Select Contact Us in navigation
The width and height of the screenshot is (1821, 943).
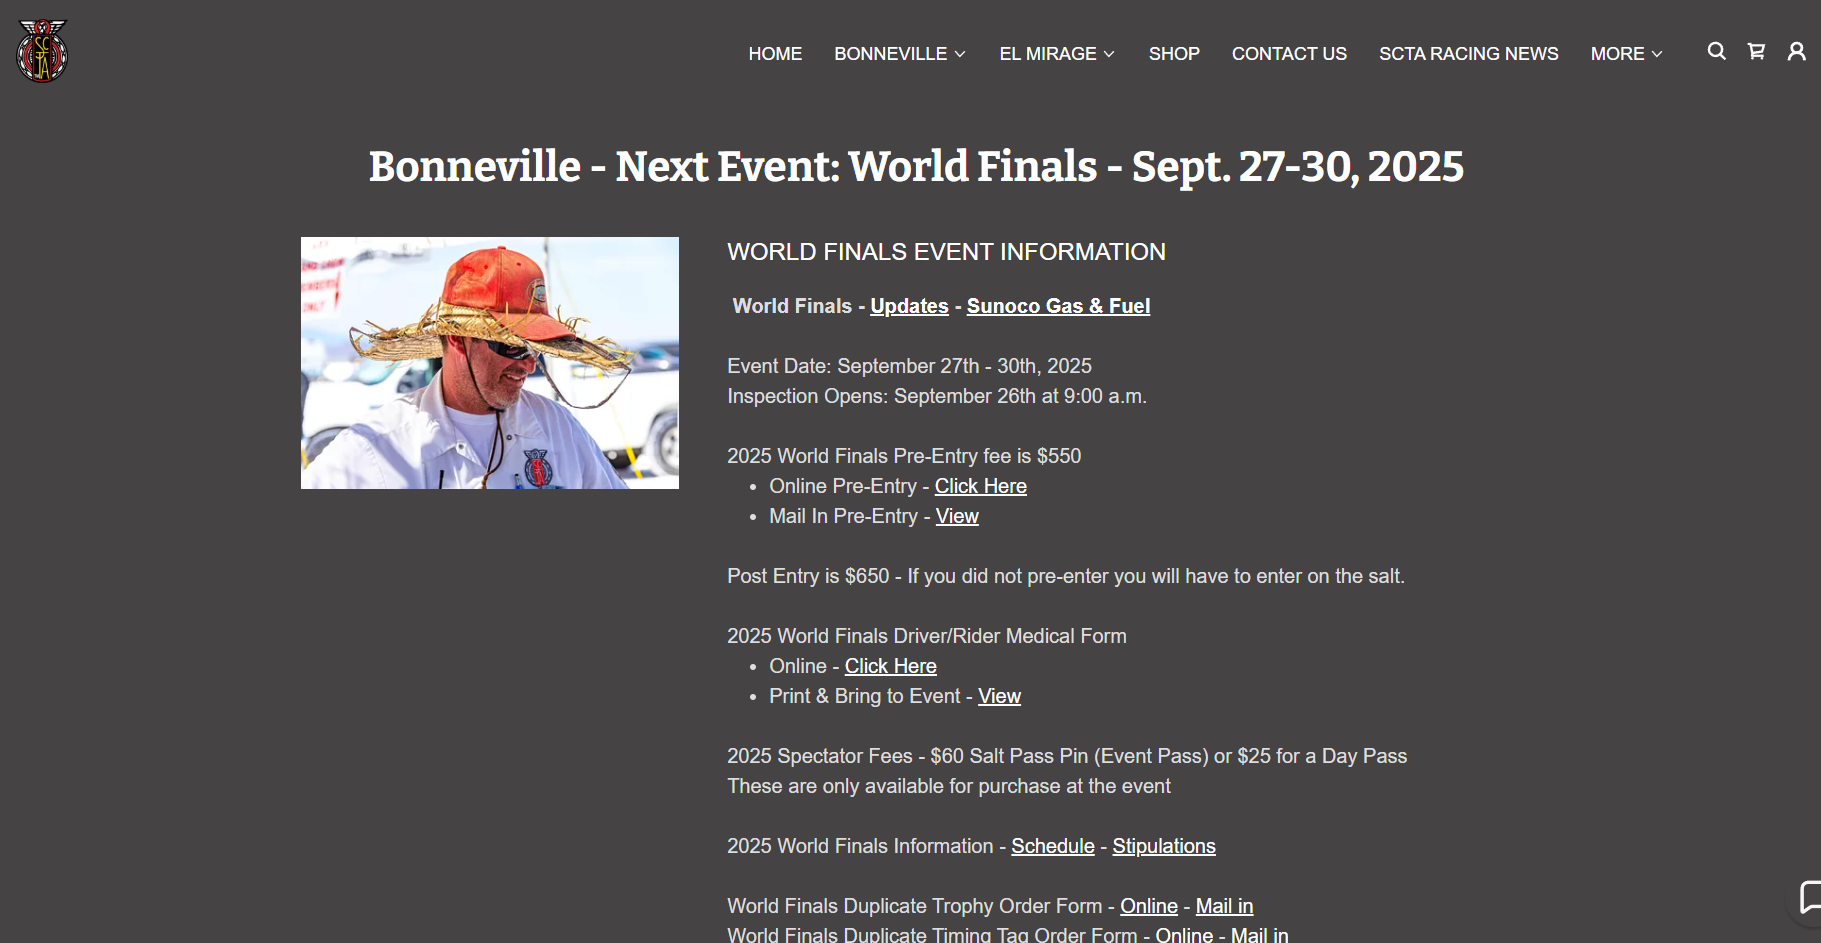click(1289, 54)
